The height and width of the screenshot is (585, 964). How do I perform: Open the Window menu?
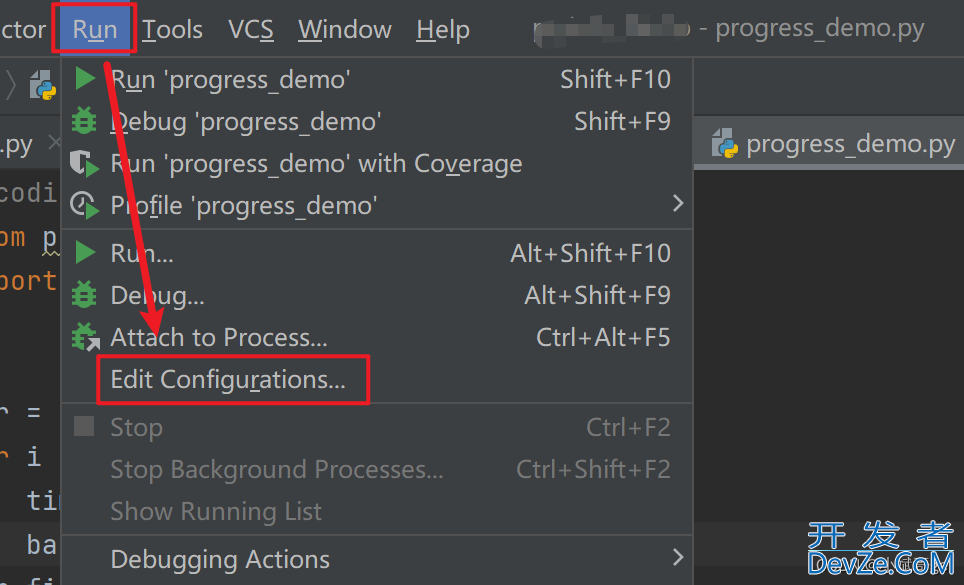(345, 29)
